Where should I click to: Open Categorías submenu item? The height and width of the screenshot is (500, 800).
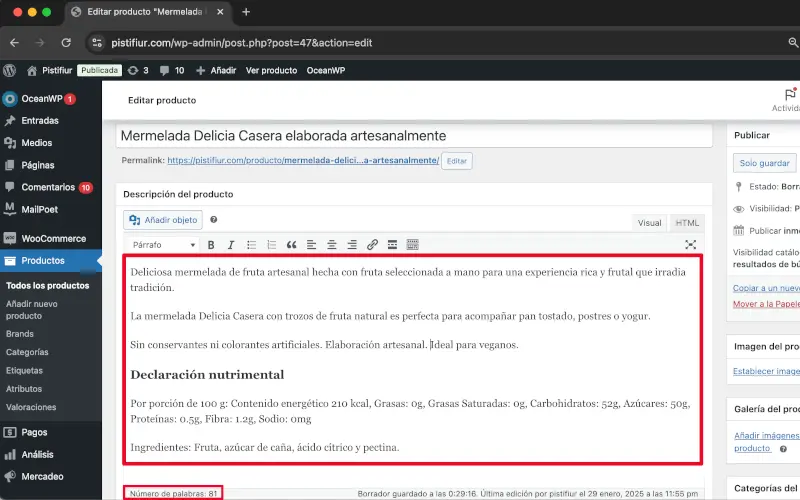coord(27,352)
